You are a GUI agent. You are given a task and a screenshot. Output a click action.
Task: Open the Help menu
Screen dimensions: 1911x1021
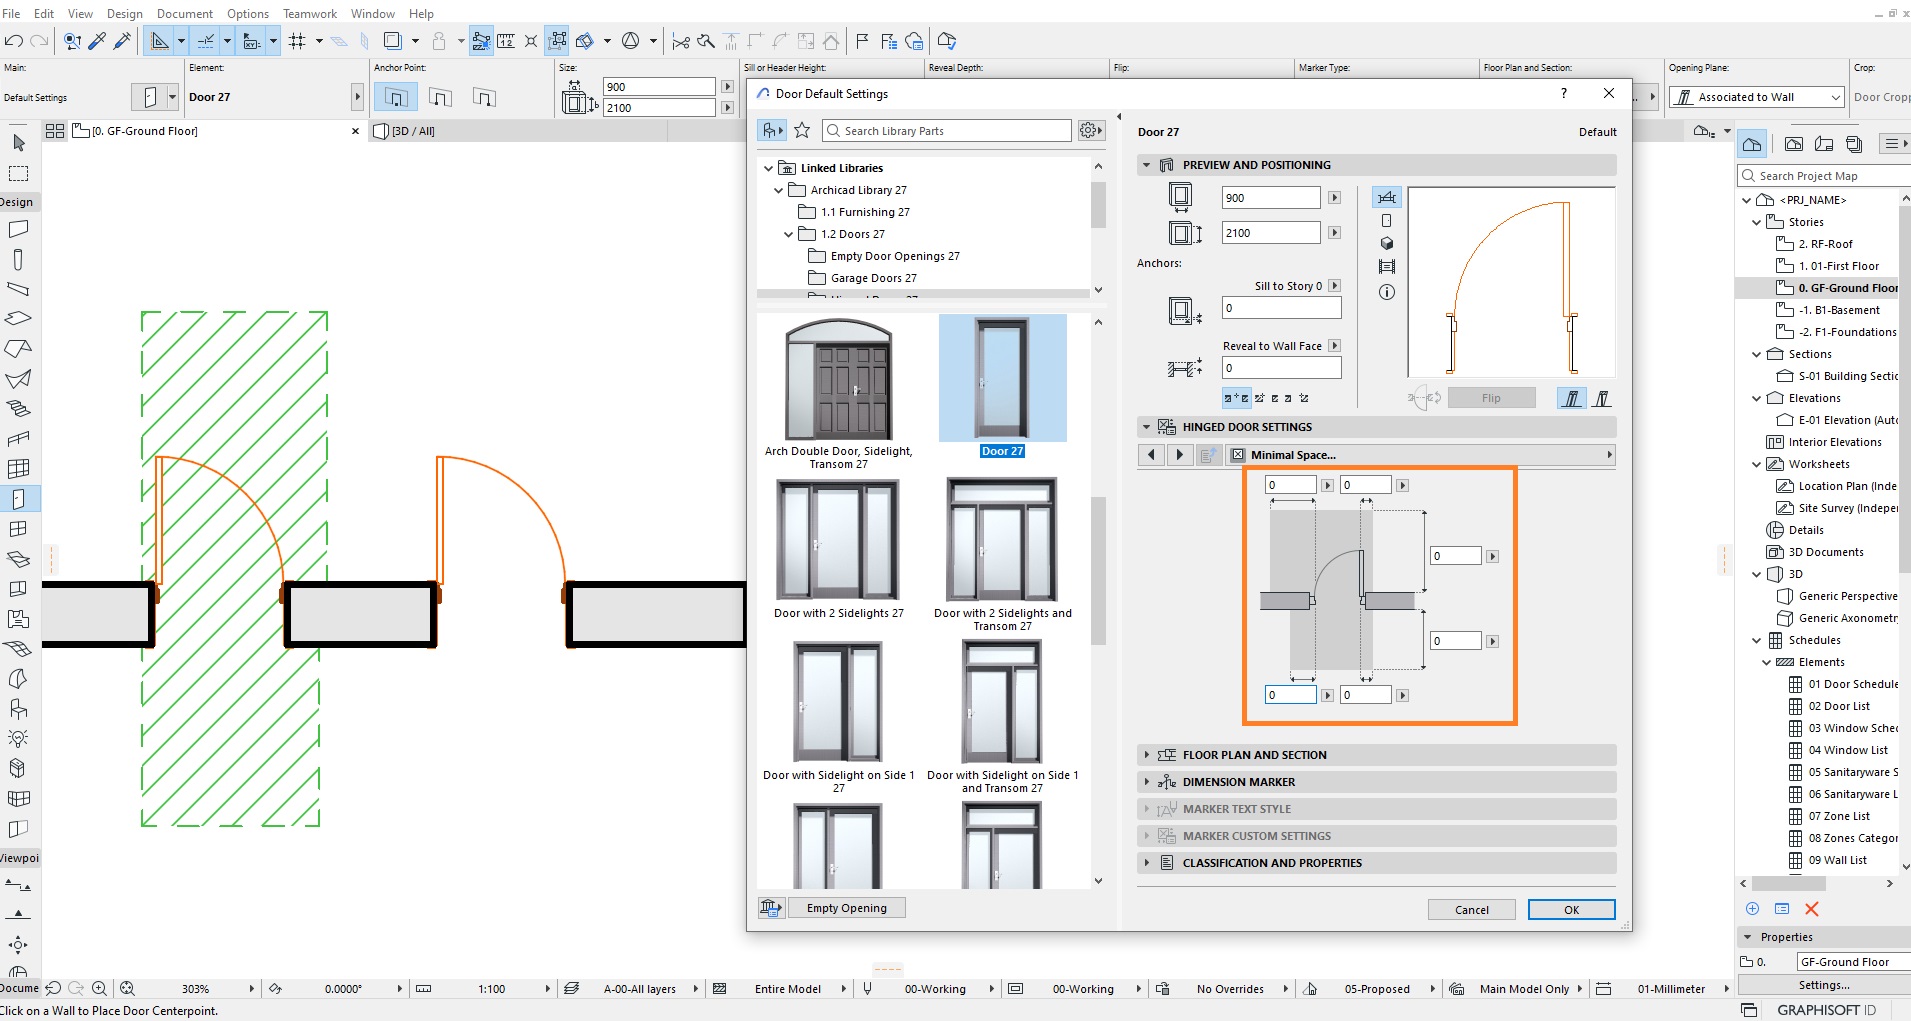point(421,13)
